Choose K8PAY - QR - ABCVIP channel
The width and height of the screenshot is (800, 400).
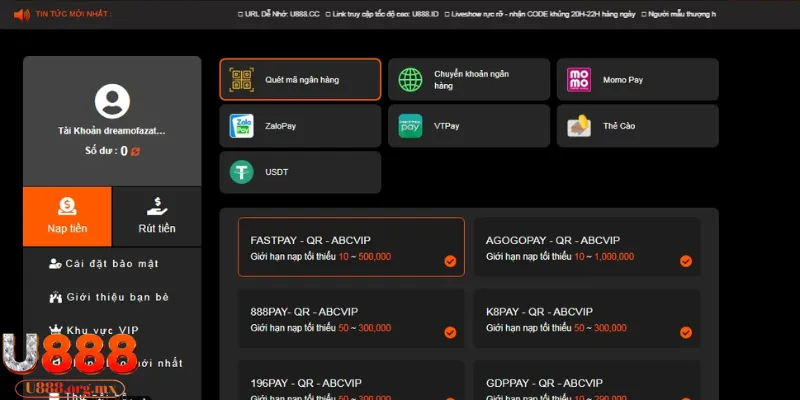tap(586, 319)
